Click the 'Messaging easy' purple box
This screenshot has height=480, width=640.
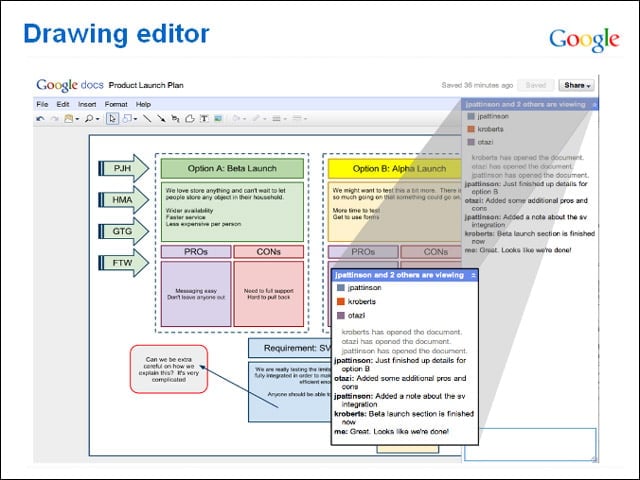(196, 294)
